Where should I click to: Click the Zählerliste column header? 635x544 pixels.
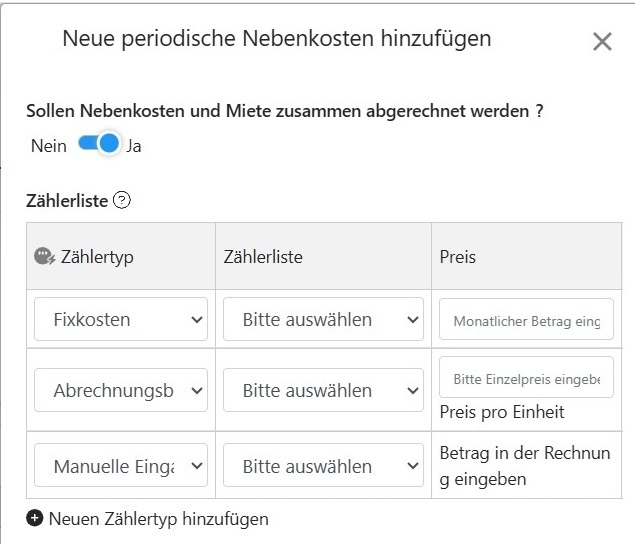[263, 257]
